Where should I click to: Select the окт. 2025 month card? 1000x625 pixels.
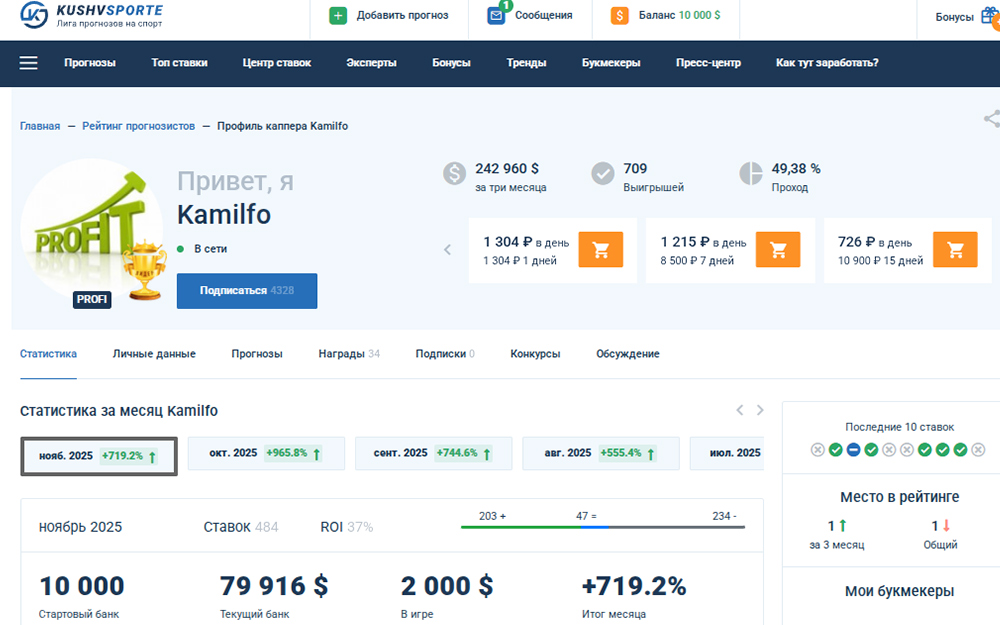(x=266, y=454)
